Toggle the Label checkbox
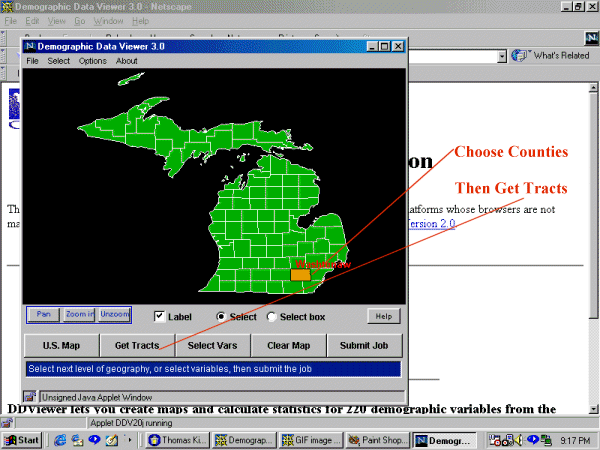Image resolution: width=600 pixels, height=450 pixels. tap(159, 317)
